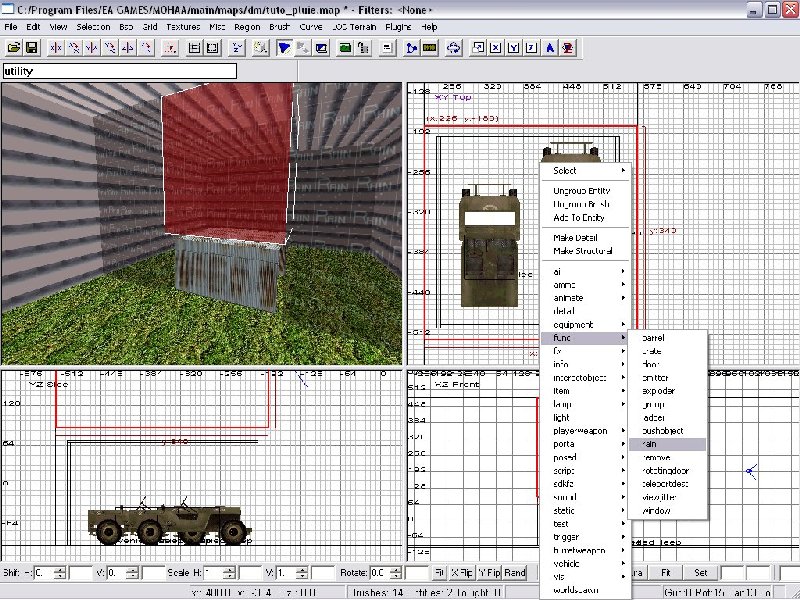Expand the vehicle entity submenu
Image resolution: width=800 pixels, height=600 pixels.
pos(586,563)
